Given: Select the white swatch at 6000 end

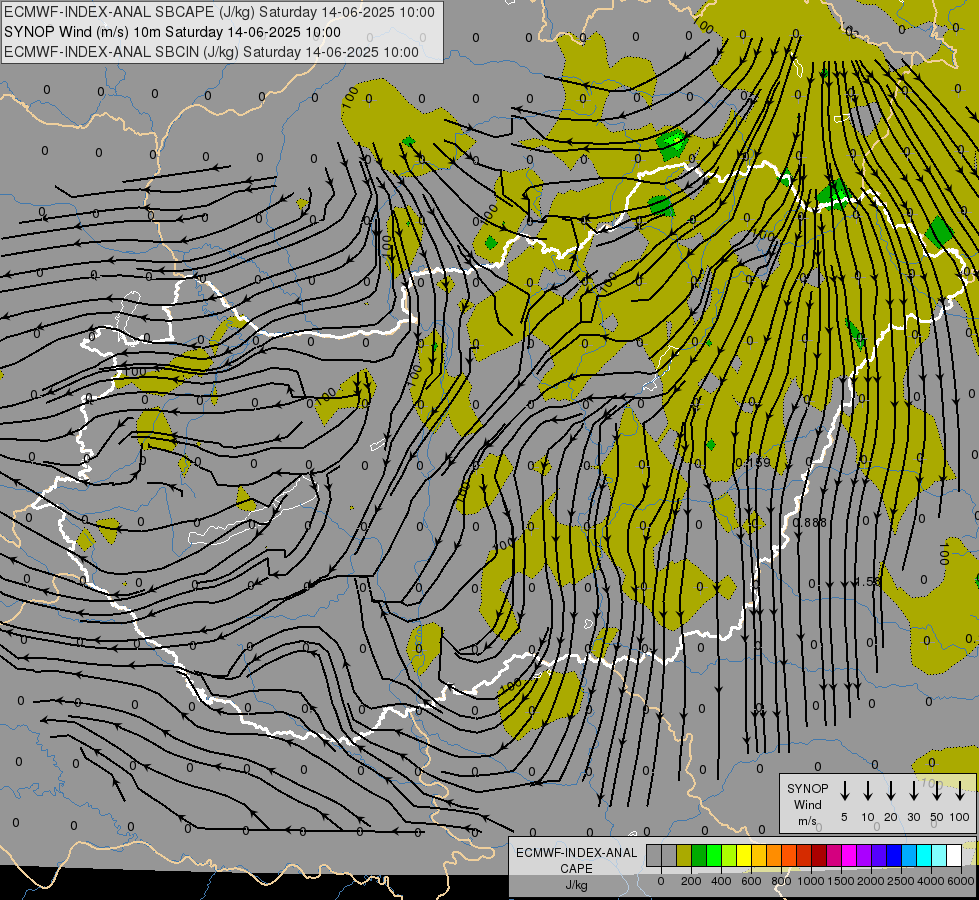Looking at the screenshot, I should click(x=954, y=855).
